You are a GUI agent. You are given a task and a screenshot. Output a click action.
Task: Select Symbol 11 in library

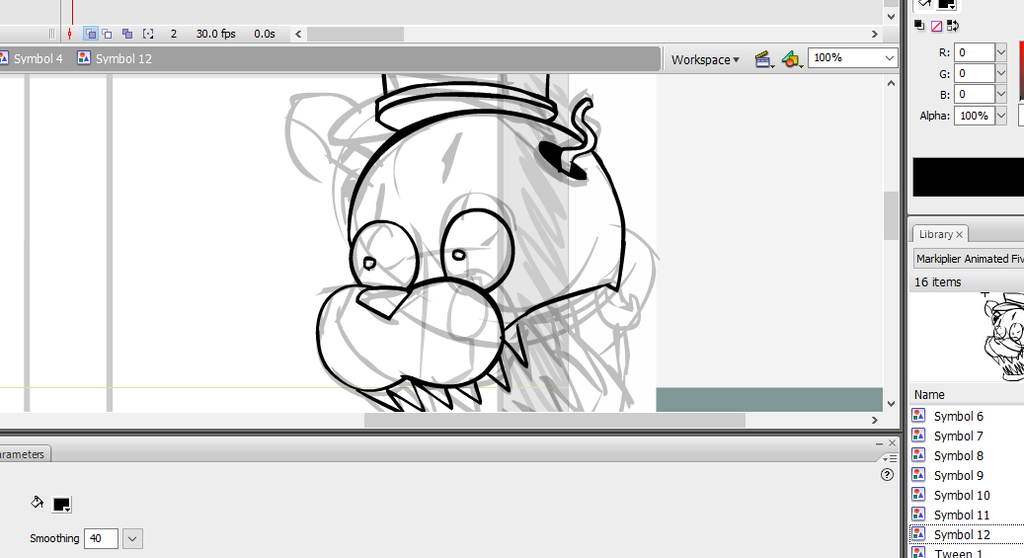point(961,515)
